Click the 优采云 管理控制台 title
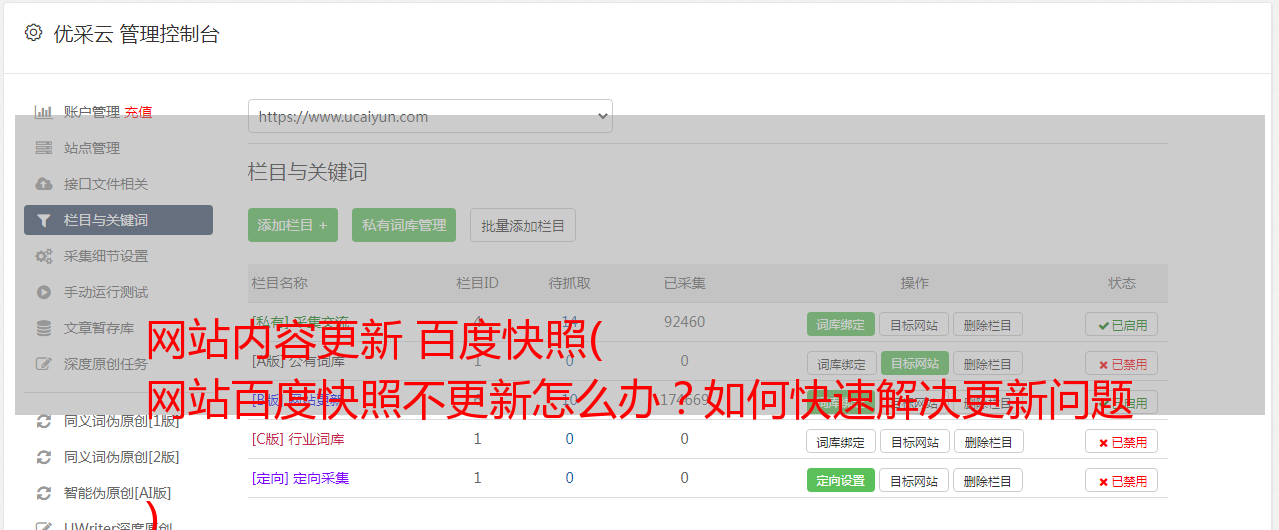Screen dimensions: 1279x530 tap(136, 34)
